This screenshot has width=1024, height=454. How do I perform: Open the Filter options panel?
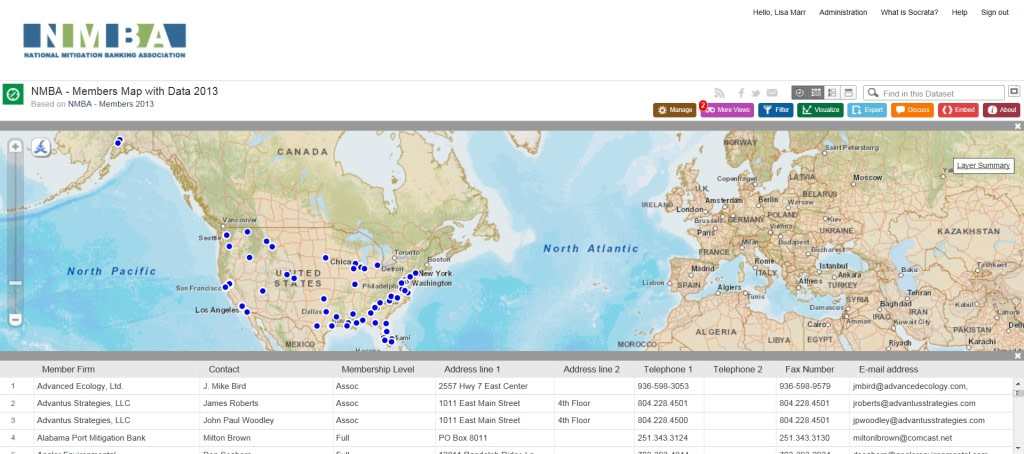coord(776,110)
